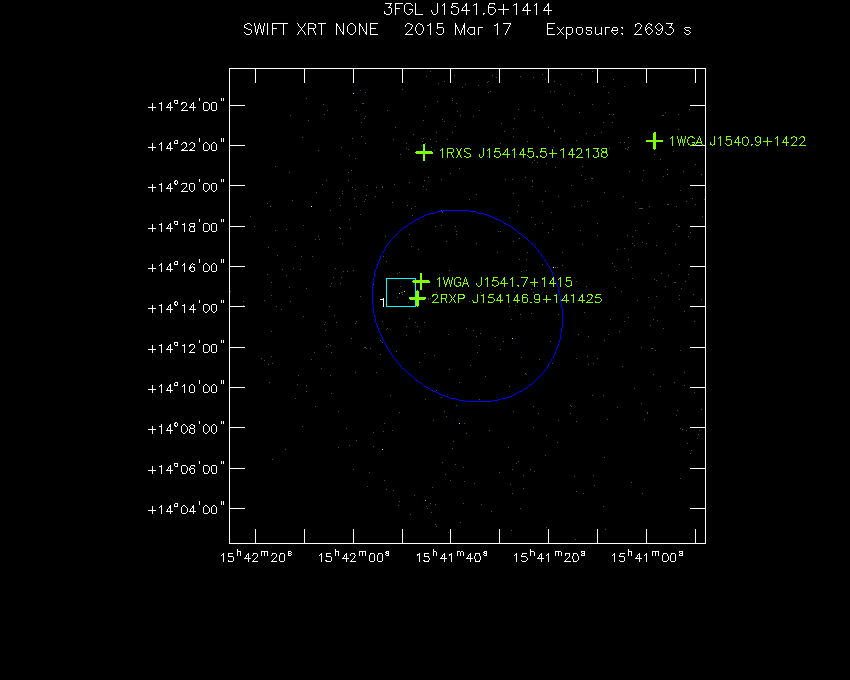Click the Exposure: 2693 s text

(619, 30)
